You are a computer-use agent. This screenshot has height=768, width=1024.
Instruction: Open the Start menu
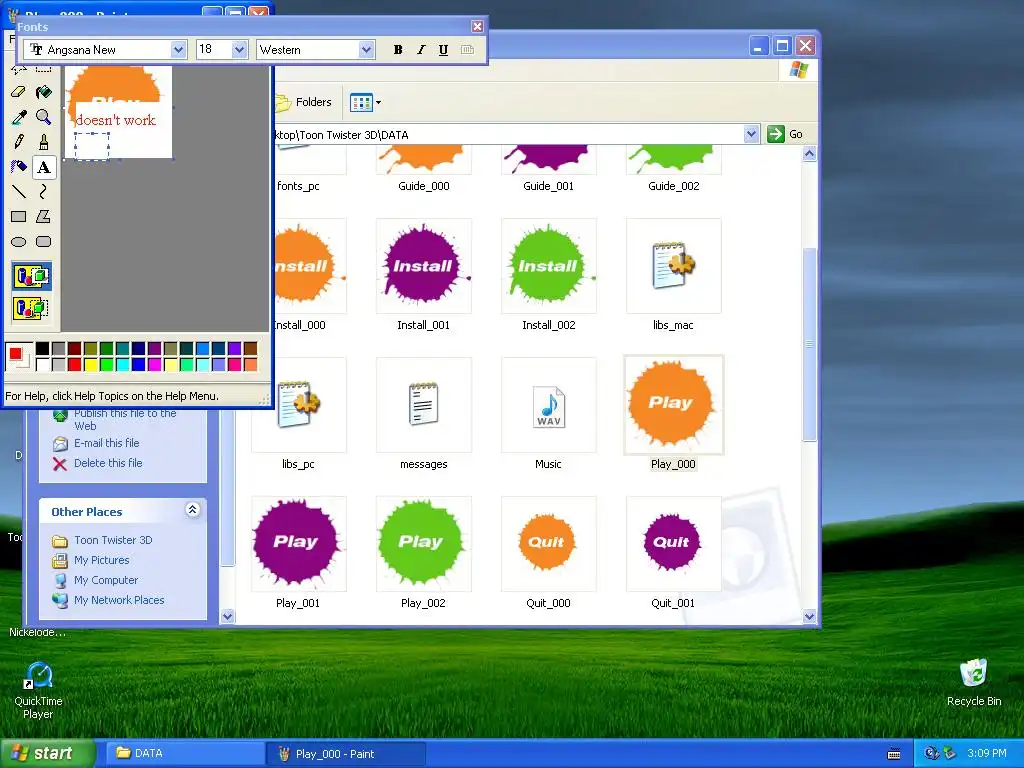tap(48, 753)
